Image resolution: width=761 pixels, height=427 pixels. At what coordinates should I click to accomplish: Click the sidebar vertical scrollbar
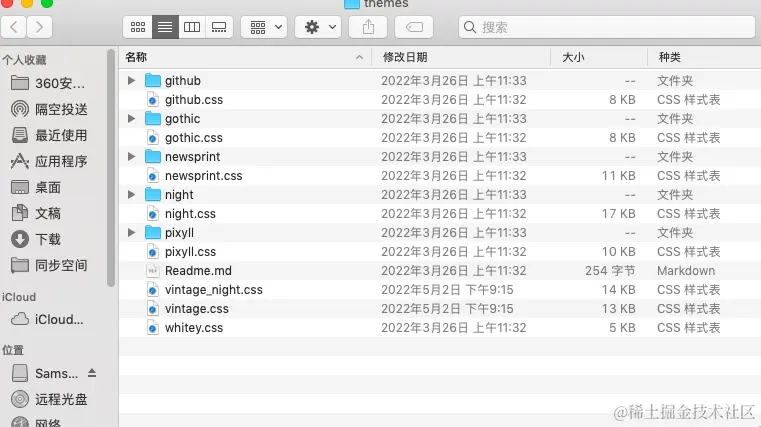(111, 167)
